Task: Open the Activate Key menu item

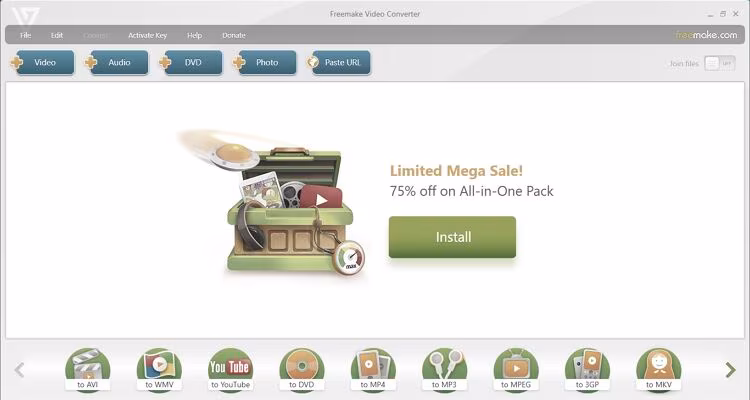Action: point(147,35)
